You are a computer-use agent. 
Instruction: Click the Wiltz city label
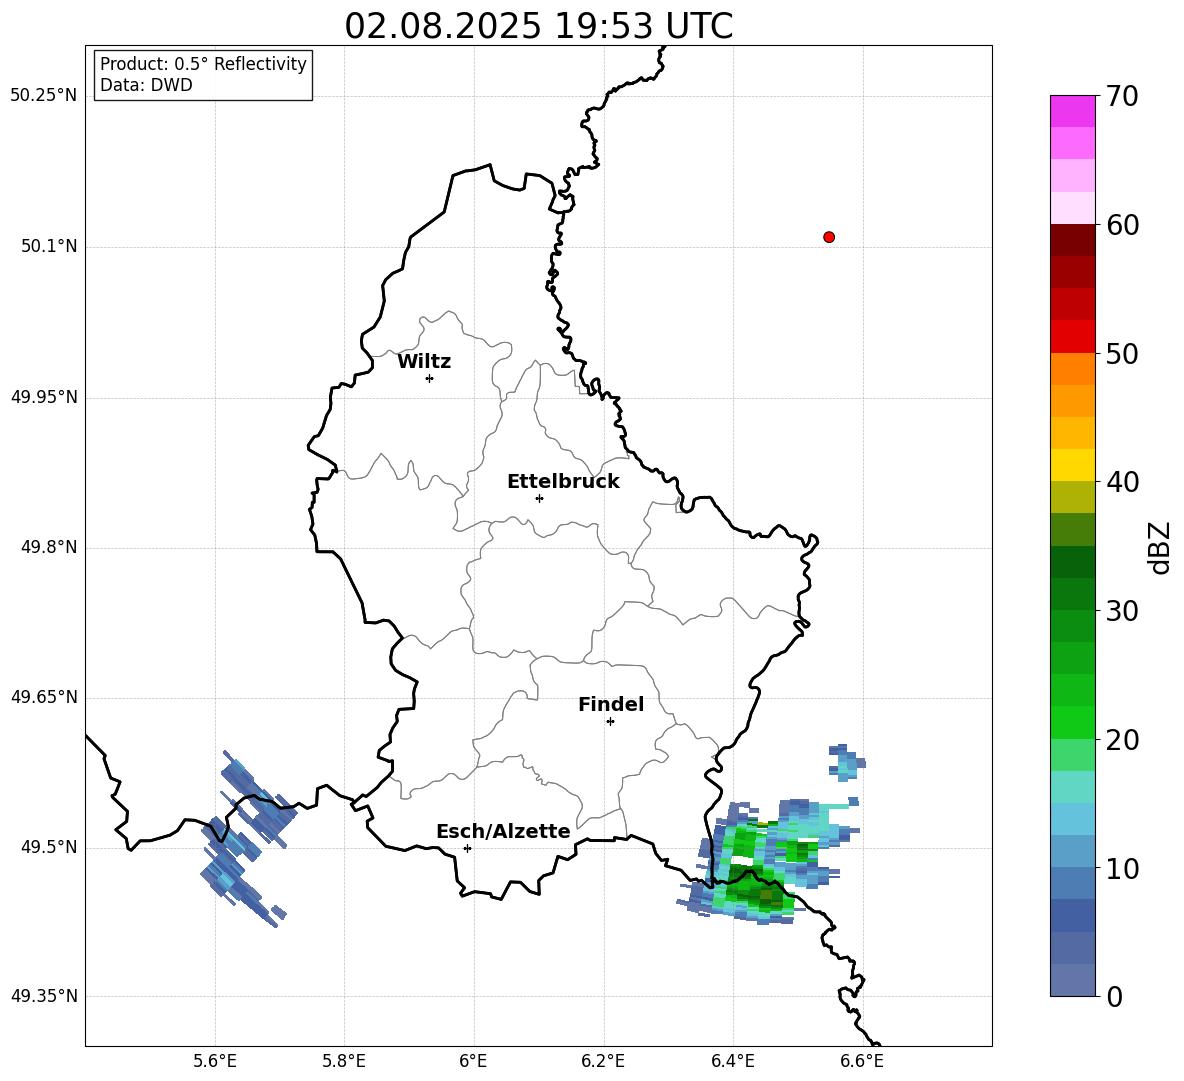coord(424,362)
